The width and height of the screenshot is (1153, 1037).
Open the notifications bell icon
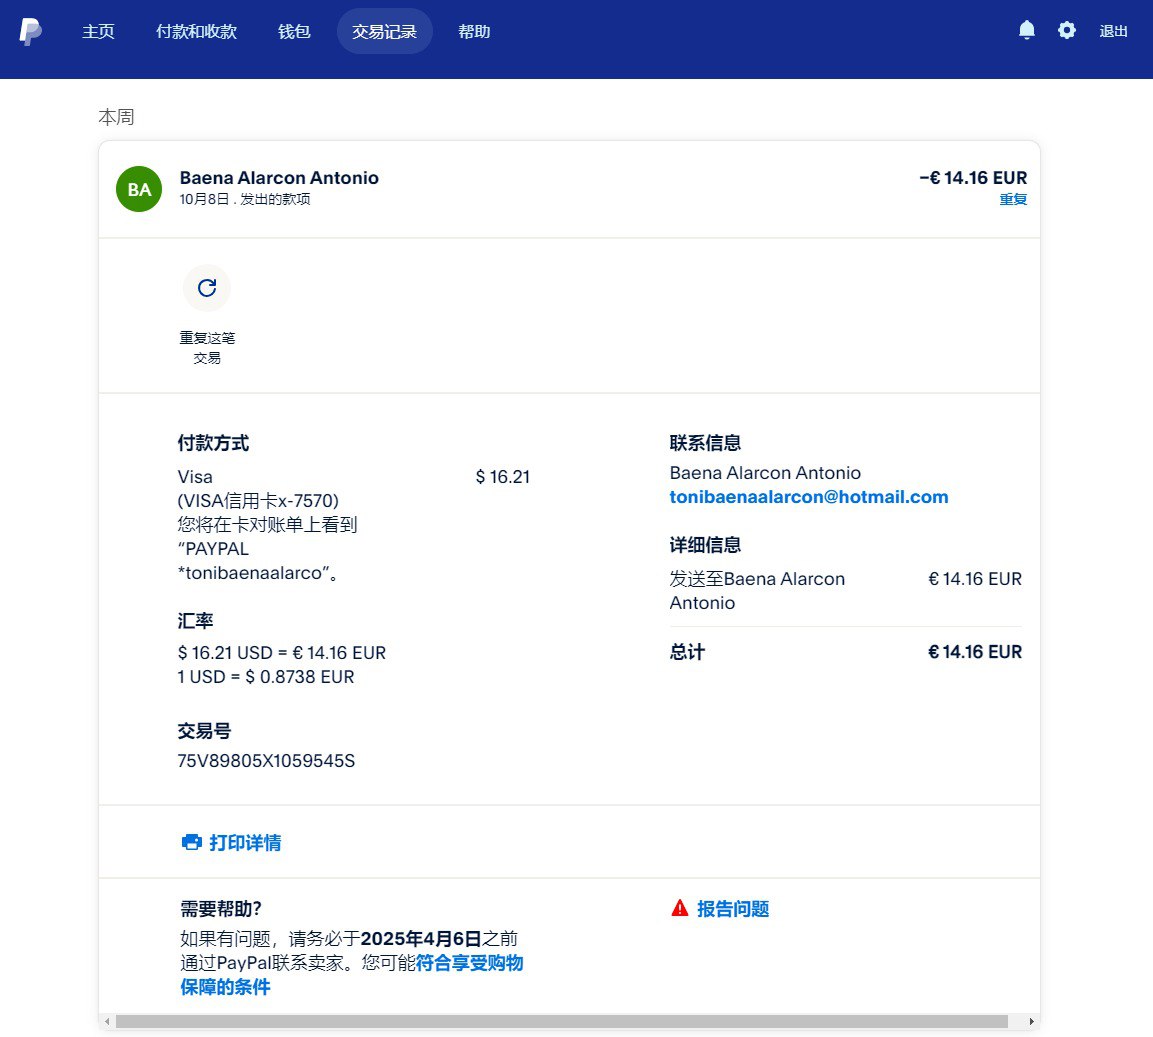click(1027, 30)
